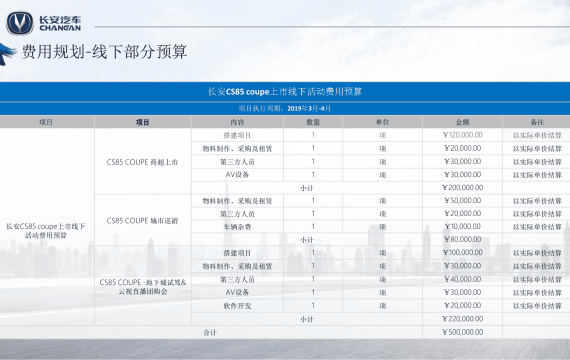This screenshot has height=360, width=570.
Task: Click the 合计 total label
Action: click(x=210, y=332)
